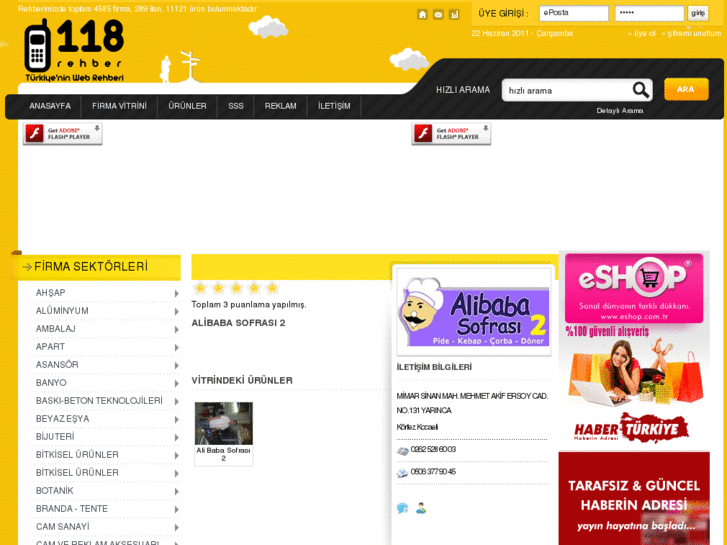This screenshot has height=545, width=727.
Task: Expand the BOTANİK sector arrow
Action: coord(177,492)
